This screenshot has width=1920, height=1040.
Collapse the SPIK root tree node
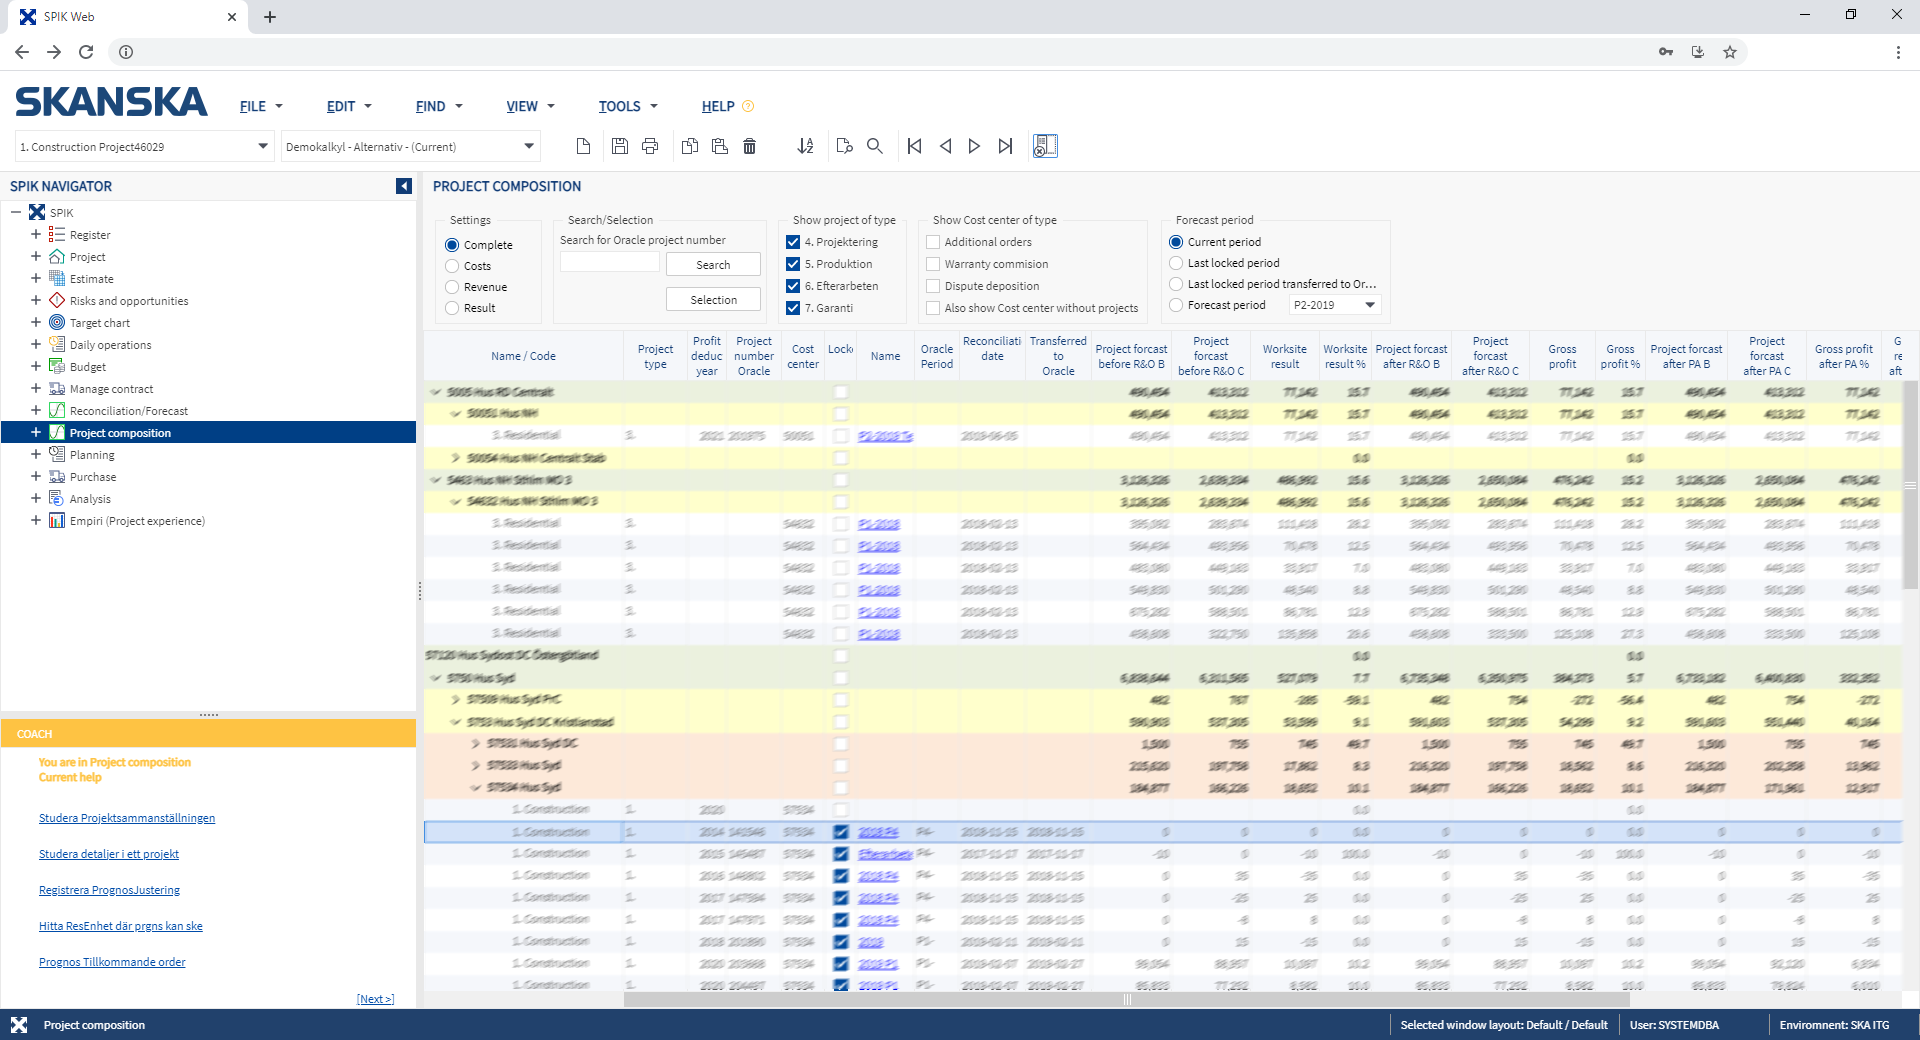[16, 212]
